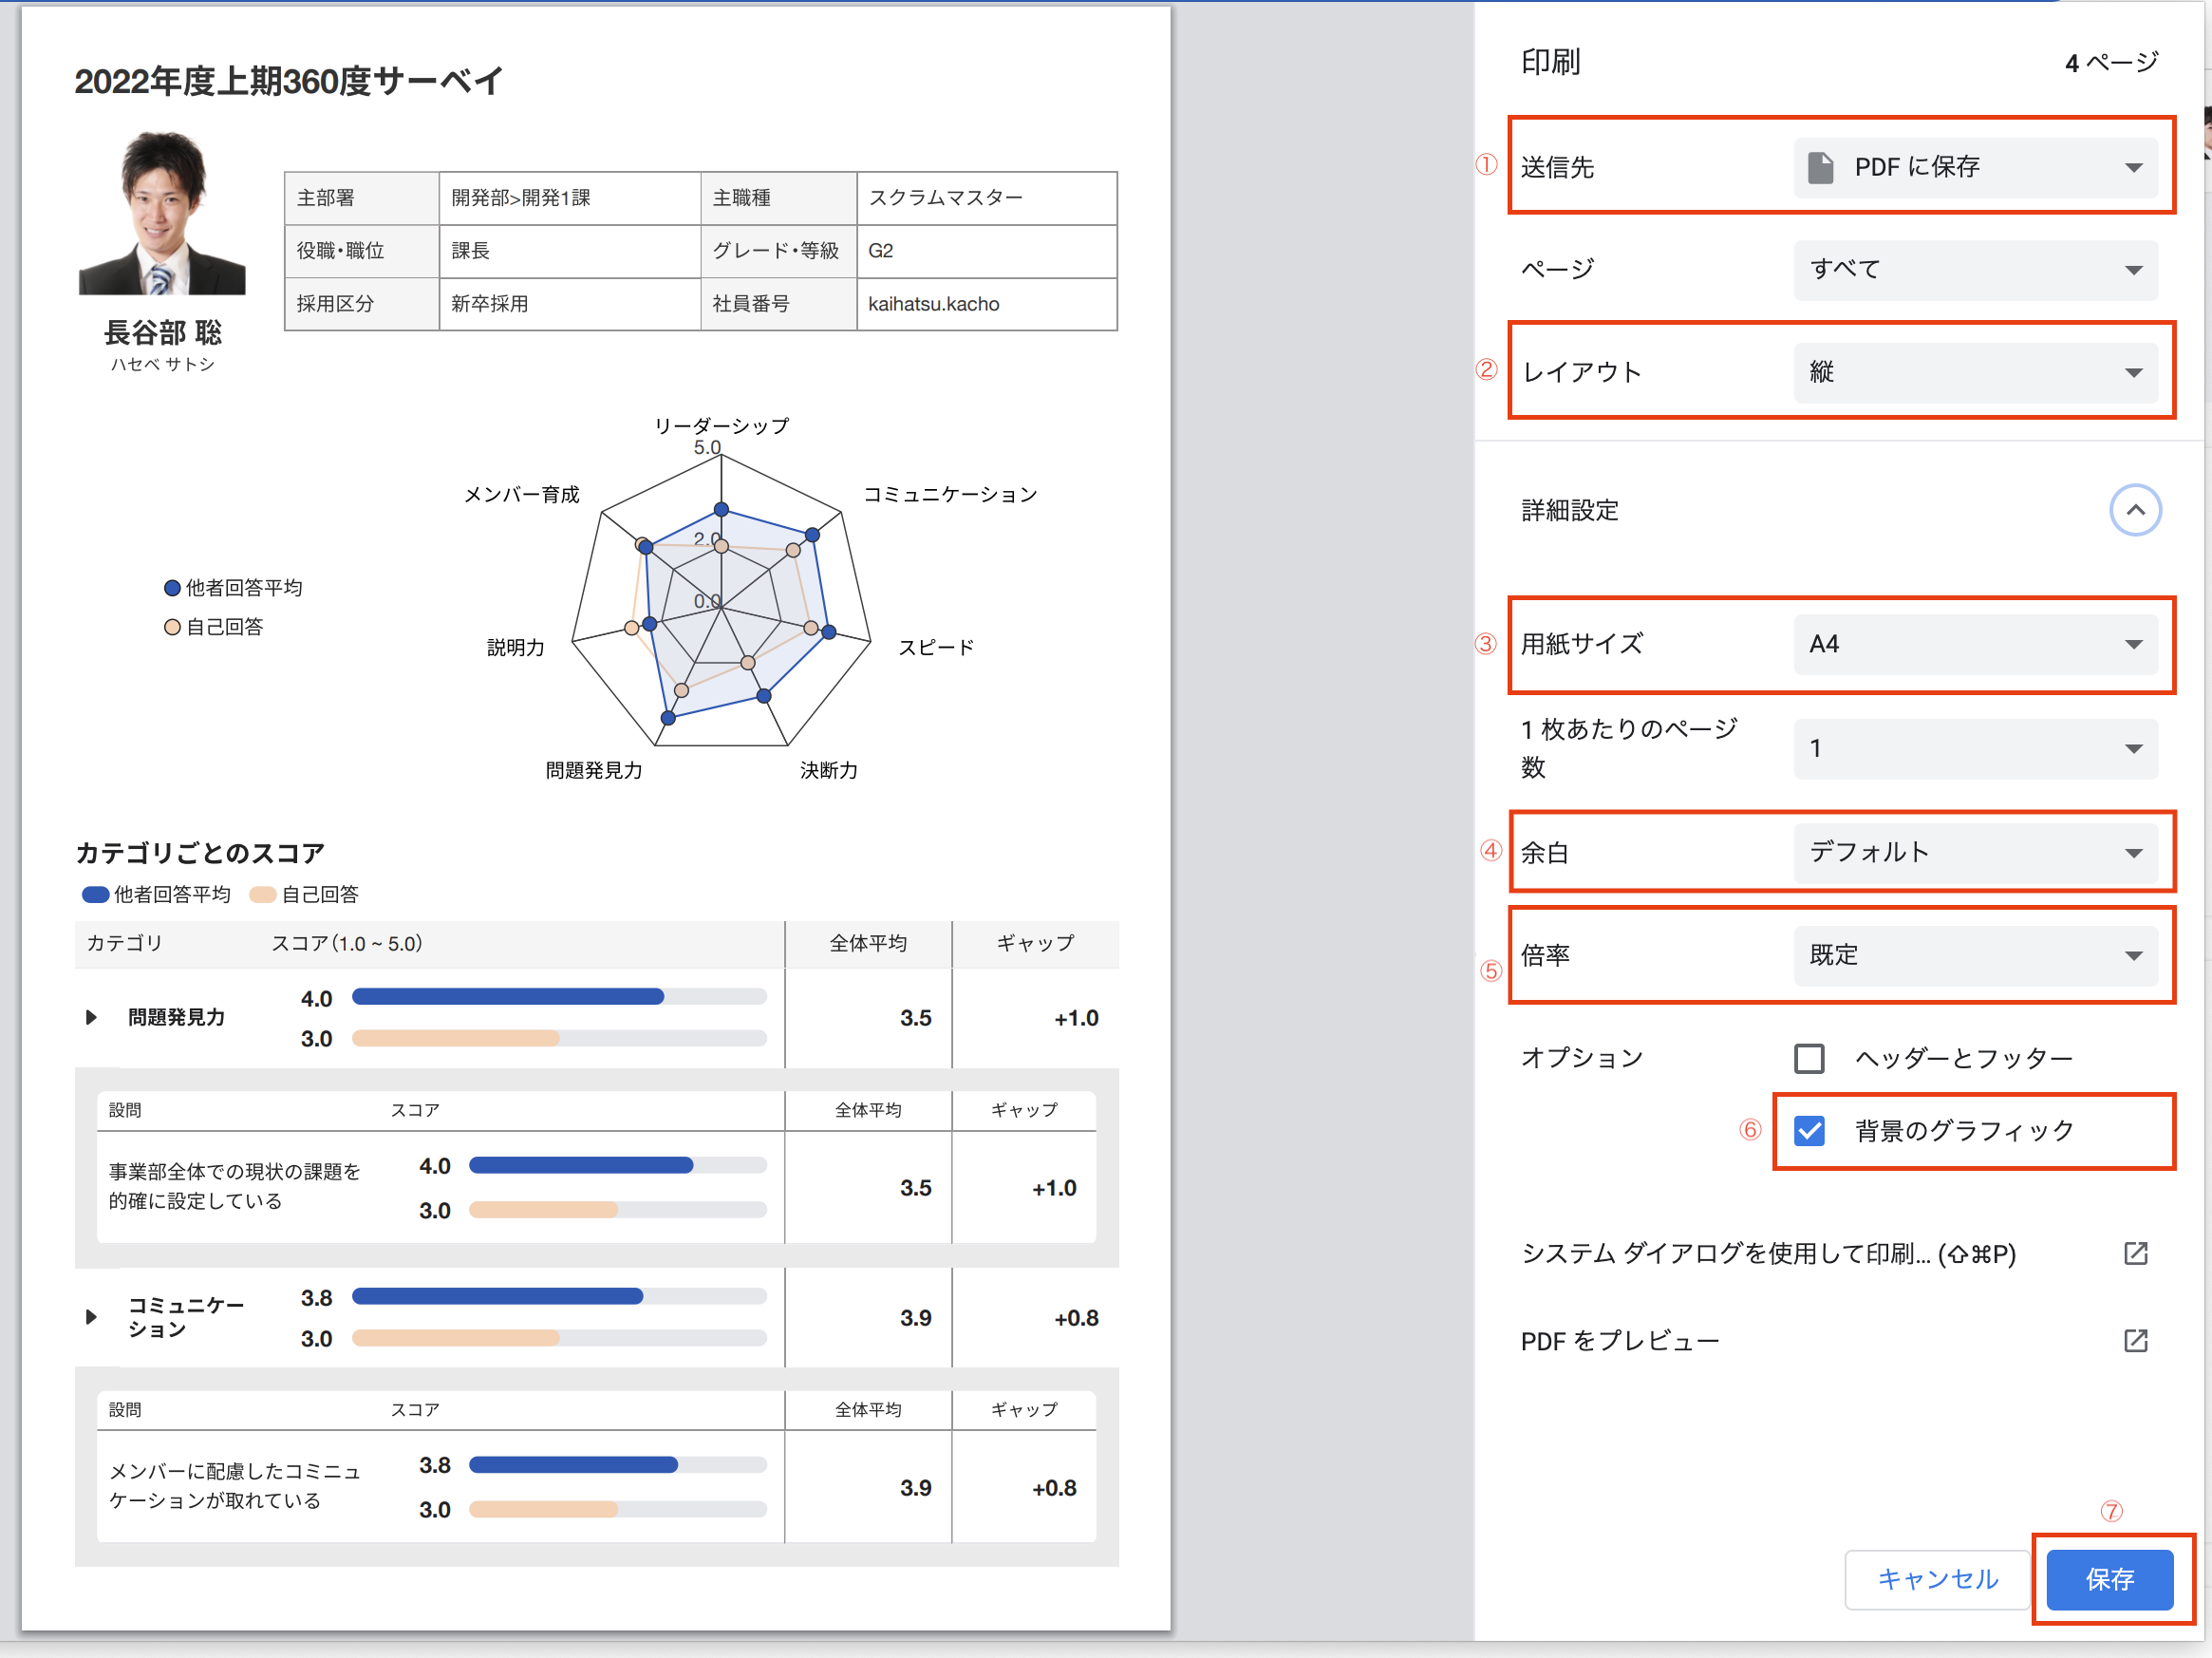Open the 余白 デフォルト dropdown
The width and height of the screenshot is (2212, 1658).
click(1974, 852)
